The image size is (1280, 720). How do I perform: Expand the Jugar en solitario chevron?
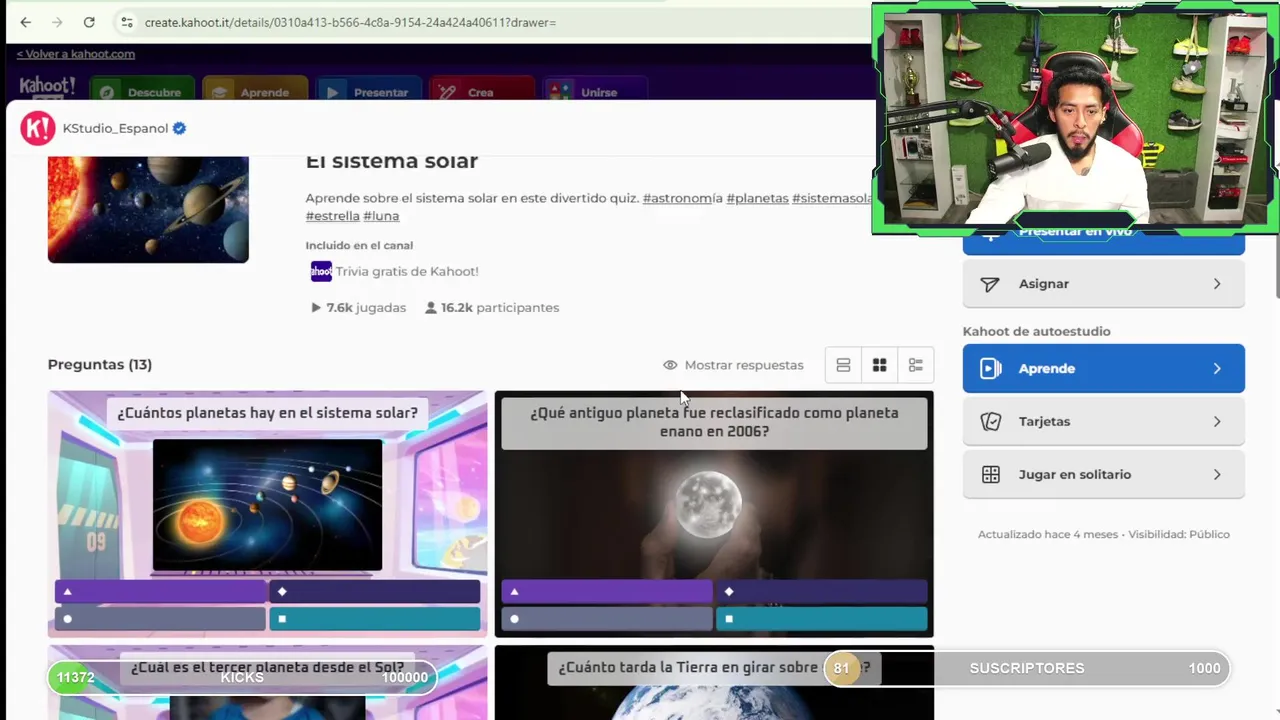pos(1217,474)
